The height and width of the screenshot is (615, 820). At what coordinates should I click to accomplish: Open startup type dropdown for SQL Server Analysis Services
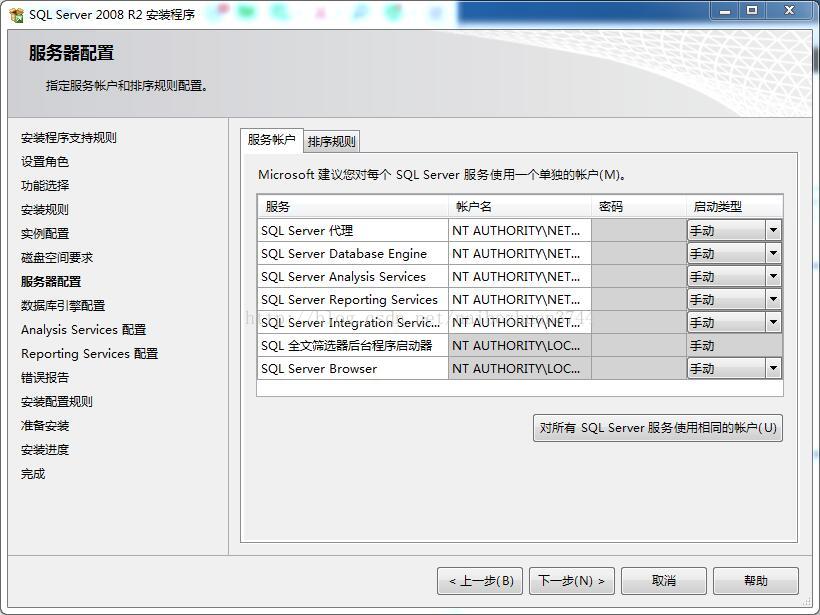pos(773,276)
